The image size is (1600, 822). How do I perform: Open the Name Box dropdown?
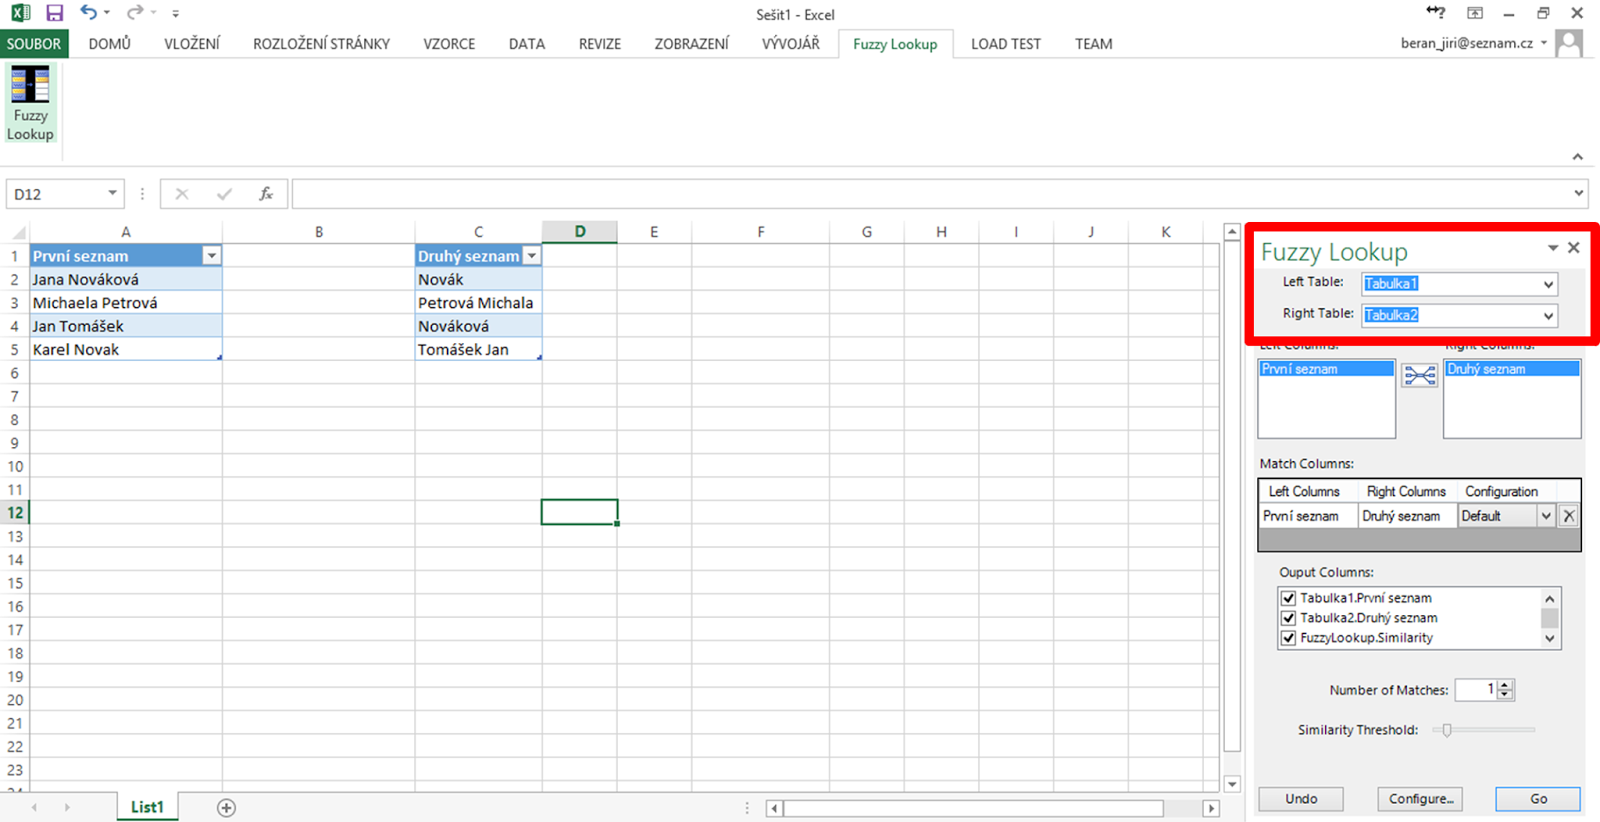[x=112, y=193]
